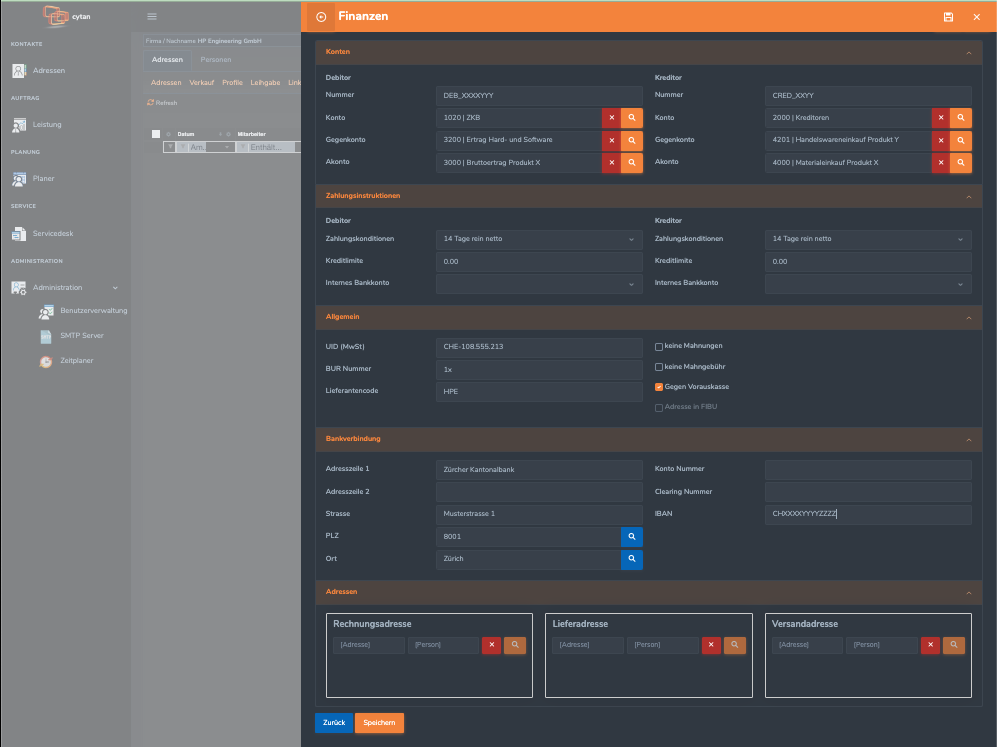The image size is (997, 747).
Task: Click the save disk icon in Finanzen header
Action: (x=948, y=17)
